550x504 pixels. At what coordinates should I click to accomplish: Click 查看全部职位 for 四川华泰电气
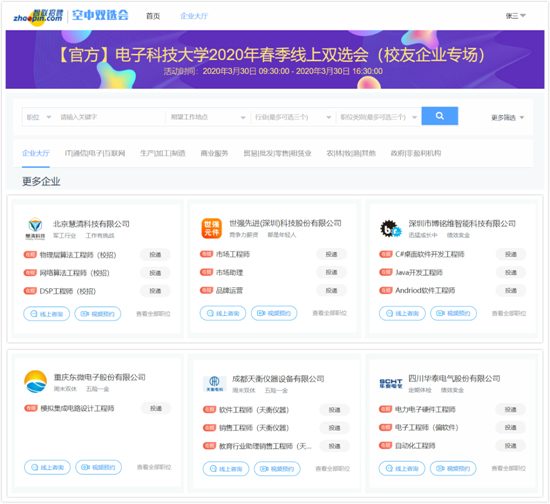pos(509,468)
